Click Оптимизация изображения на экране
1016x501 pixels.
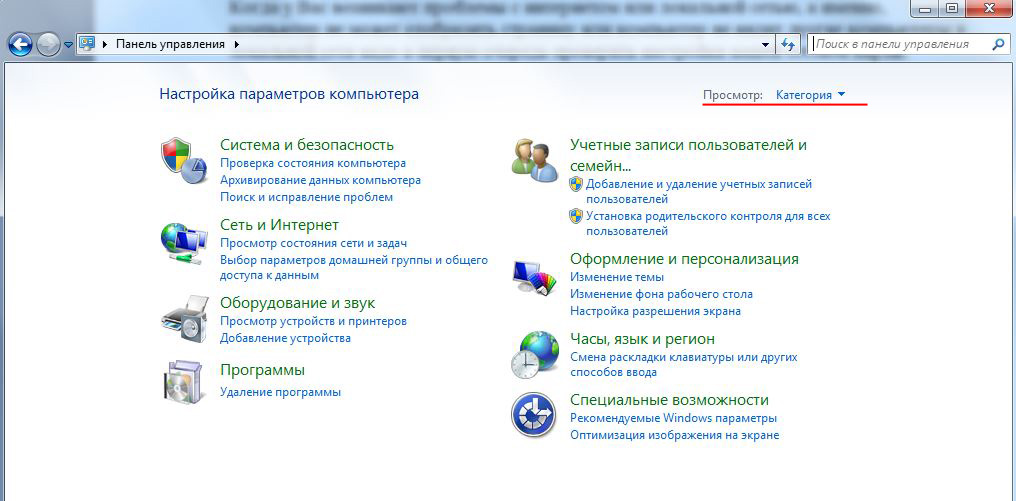(x=675, y=436)
